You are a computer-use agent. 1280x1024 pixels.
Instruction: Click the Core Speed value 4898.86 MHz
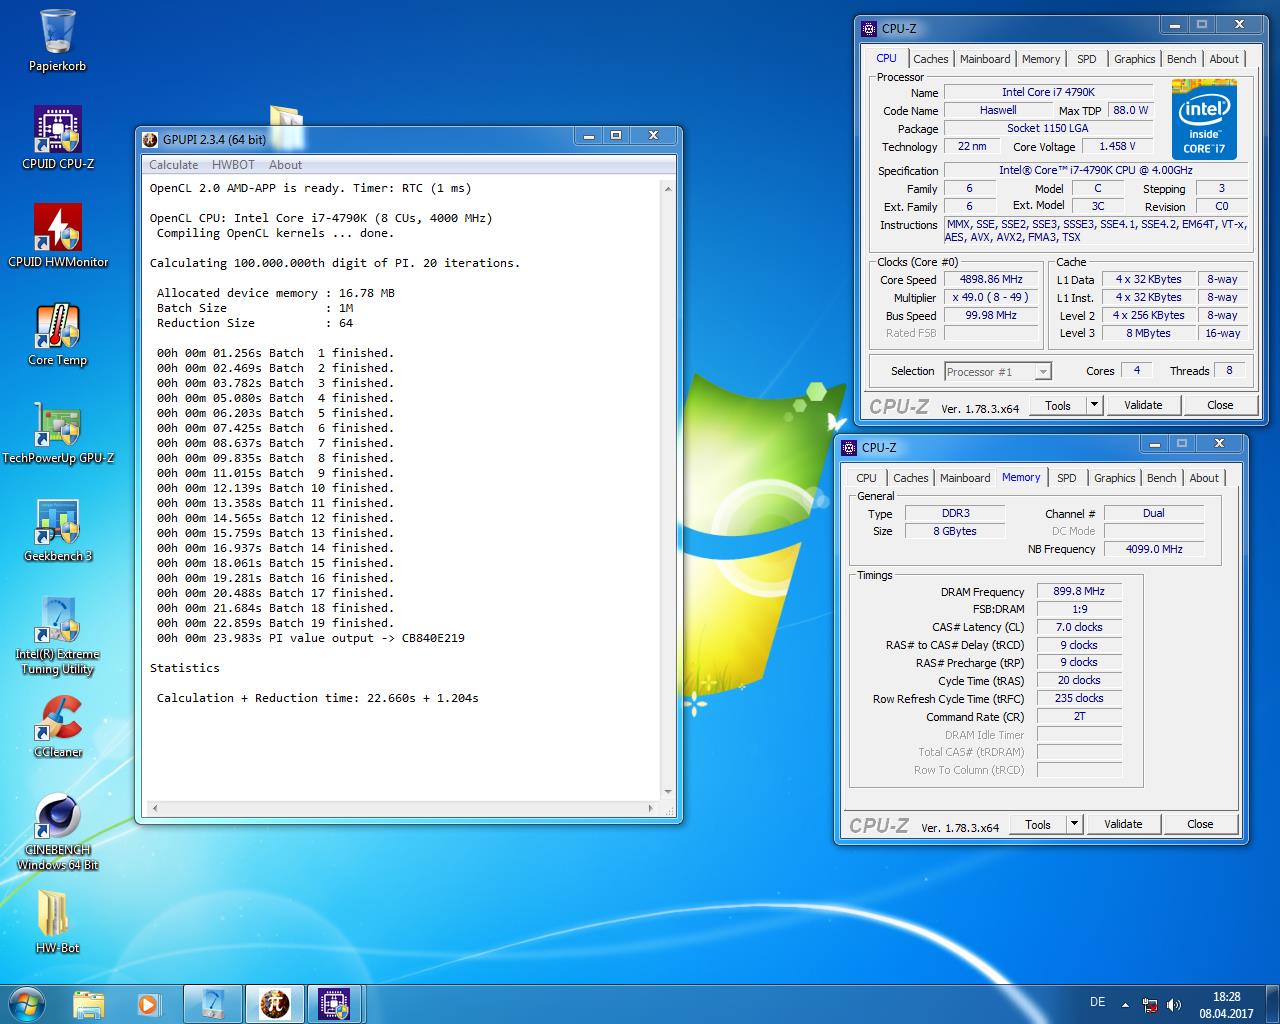click(x=991, y=279)
